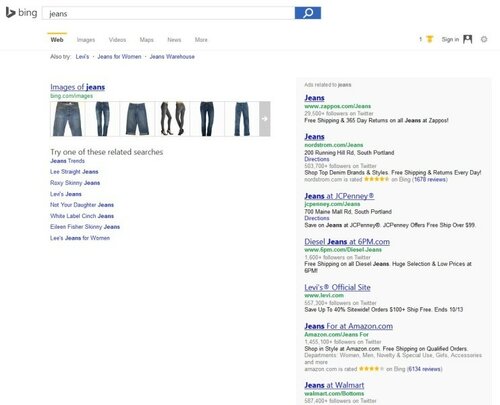Click the www.zappos.com/Jeans URL

337,106
